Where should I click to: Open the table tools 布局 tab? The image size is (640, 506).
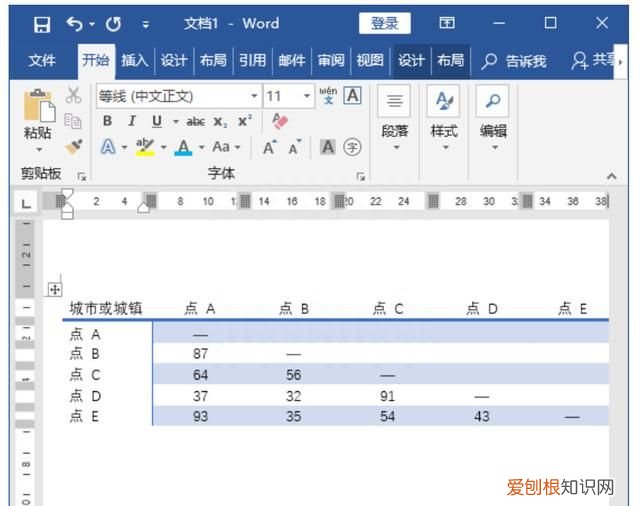click(x=451, y=61)
